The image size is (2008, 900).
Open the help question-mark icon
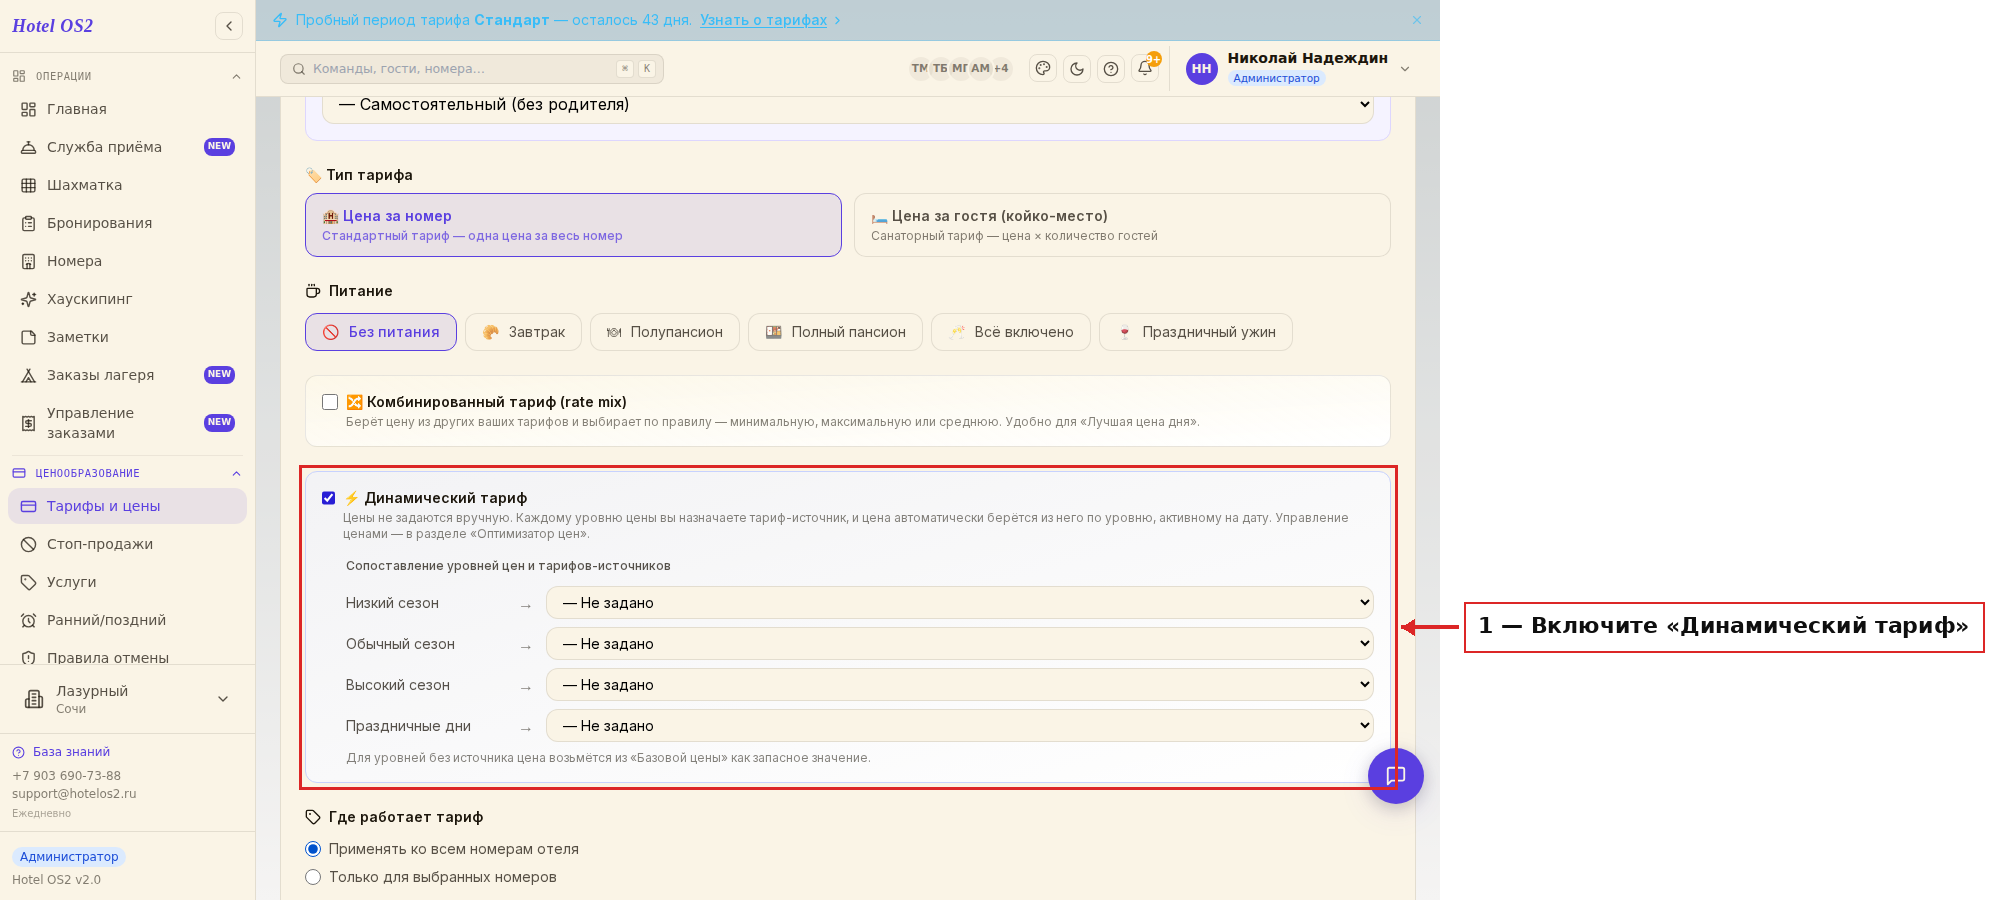coord(1111,68)
